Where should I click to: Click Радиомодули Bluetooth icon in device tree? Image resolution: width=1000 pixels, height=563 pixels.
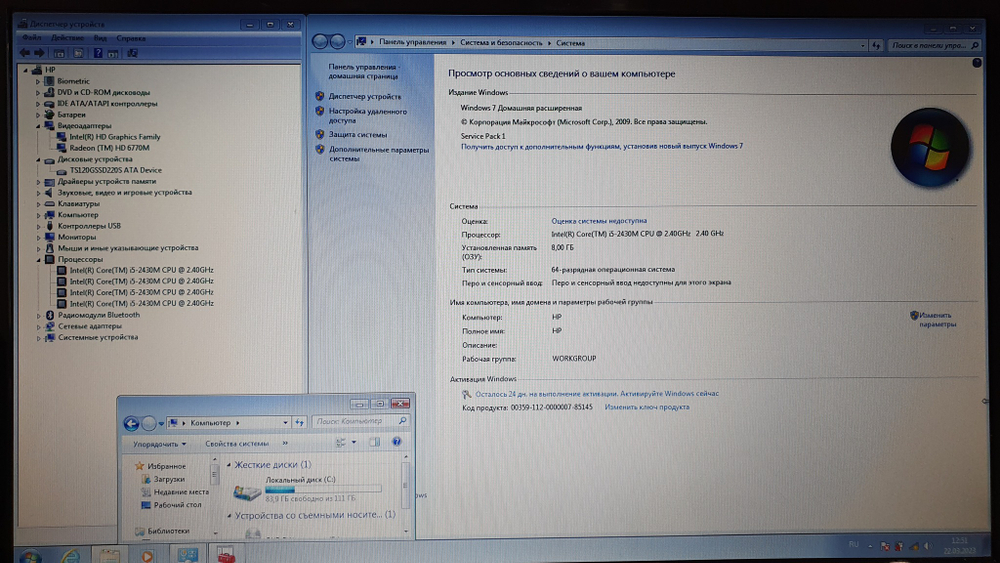[x=50, y=315]
